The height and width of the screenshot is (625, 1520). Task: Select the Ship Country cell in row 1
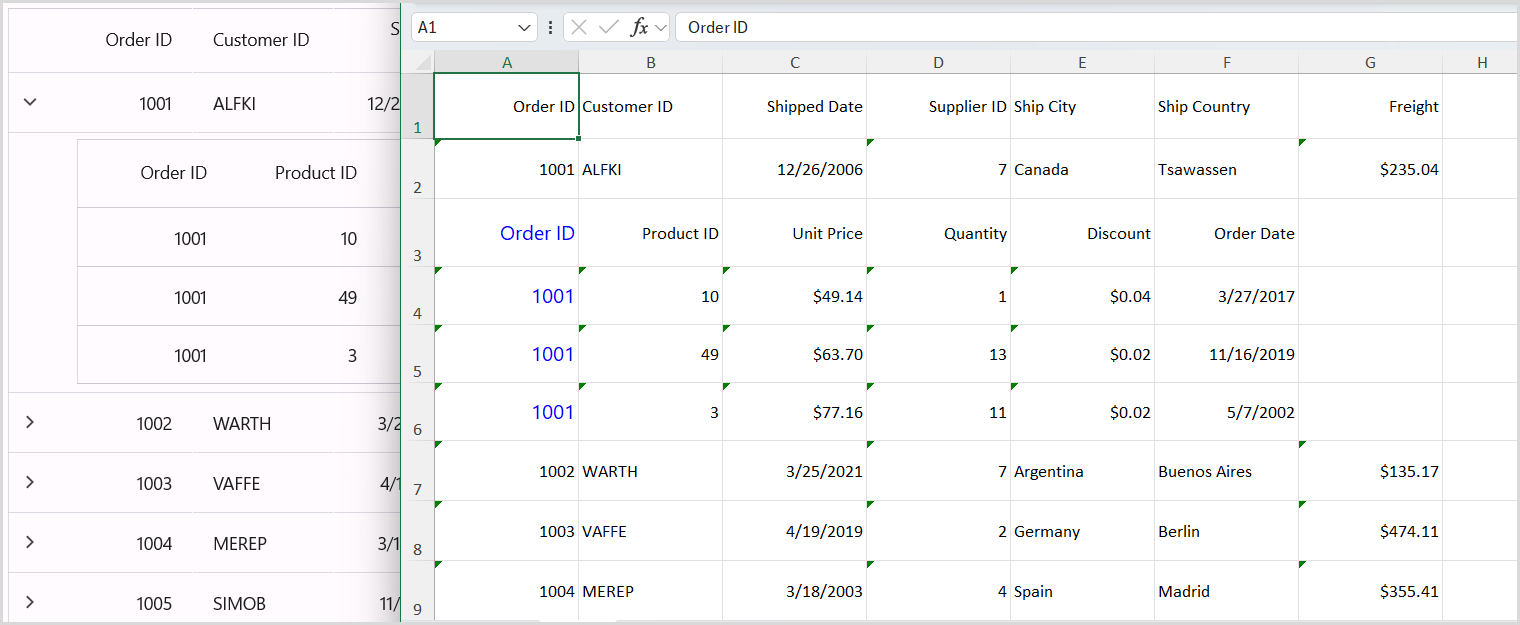point(1227,106)
